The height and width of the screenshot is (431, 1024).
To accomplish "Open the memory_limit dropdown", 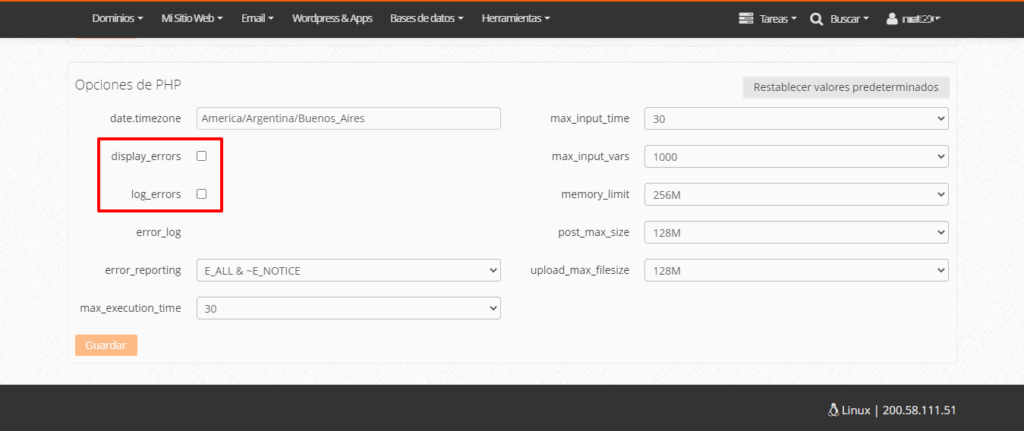I will (x=797, y=195).
